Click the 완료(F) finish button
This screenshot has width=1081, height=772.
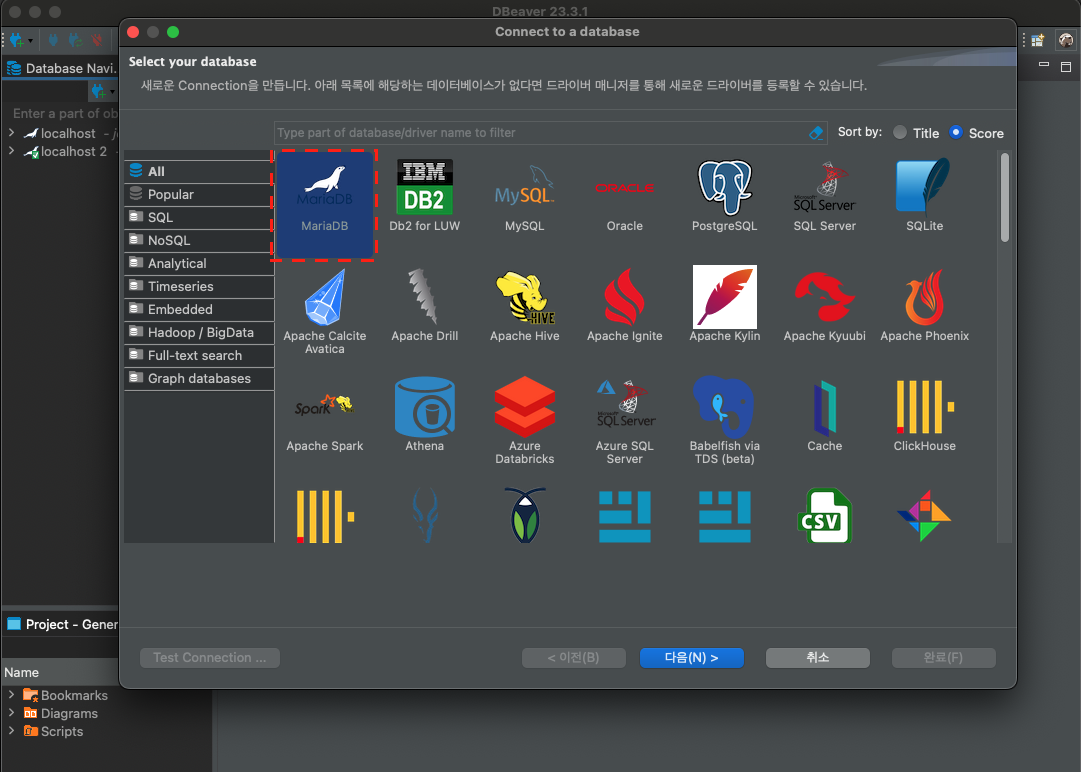[x=944, y=658]
